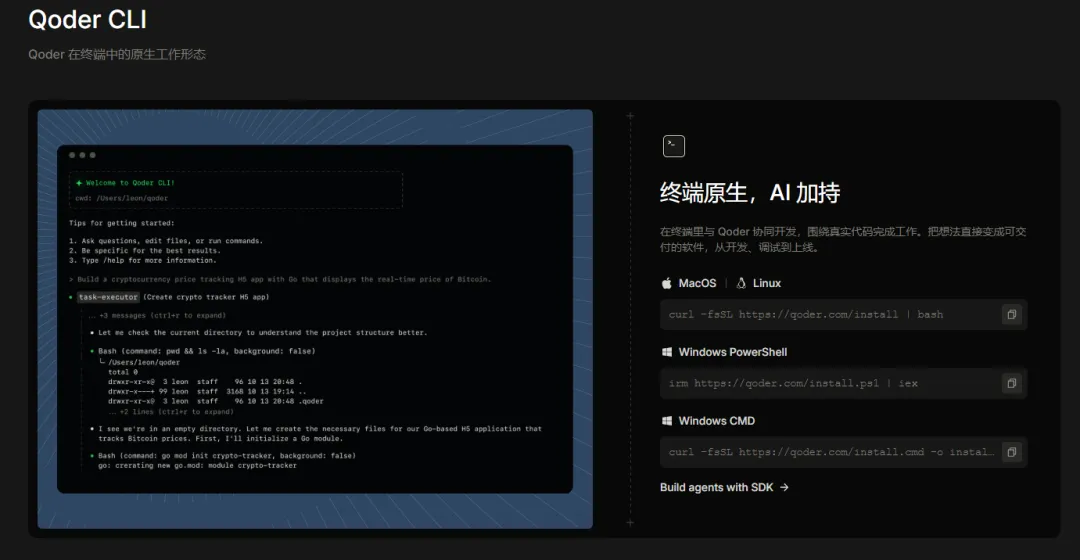Click the description paragraph 在终端里与 Qoder 协同开发
Screen dimensions: 1080x560
coord(842,239)
